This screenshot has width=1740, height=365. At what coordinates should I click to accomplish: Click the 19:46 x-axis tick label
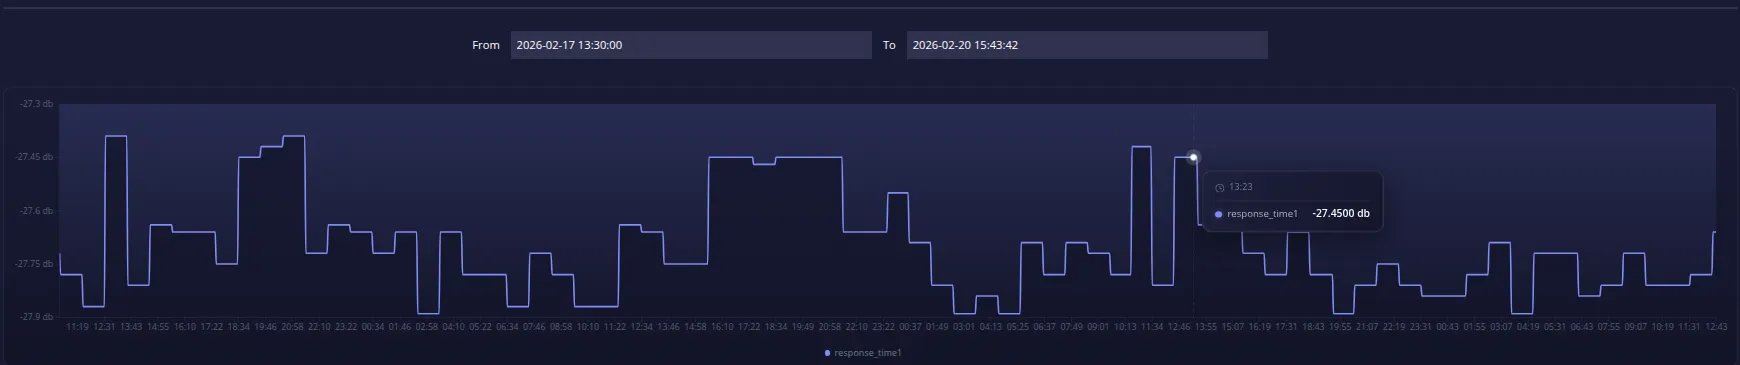click(265, 327)
